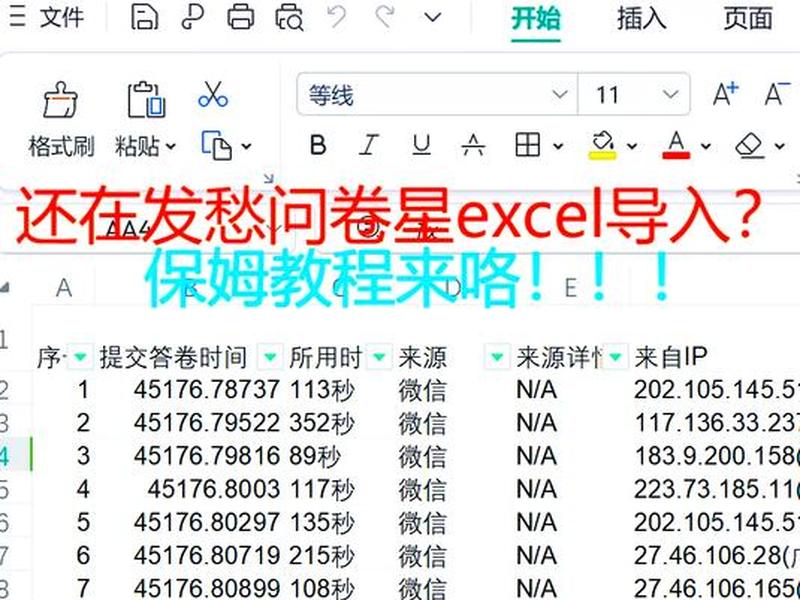Open the copy options dropdown arrow
This screenshot has width=800, height=600.
coord(246,147)
